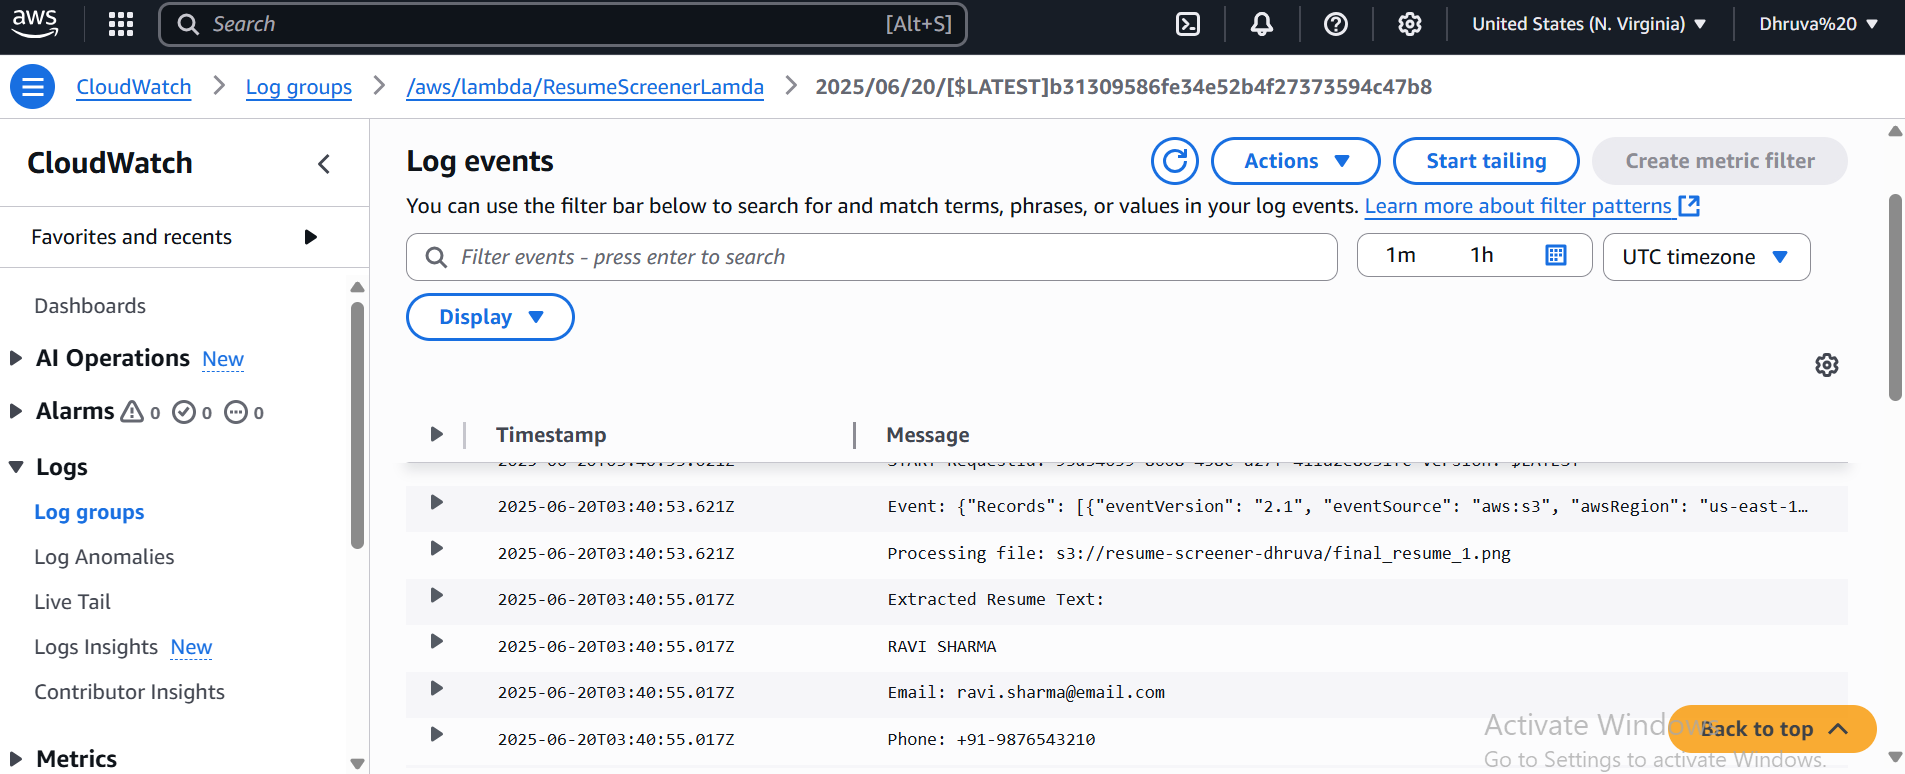Open Log Anomalies in the sidebar

(x=104, y=557)
